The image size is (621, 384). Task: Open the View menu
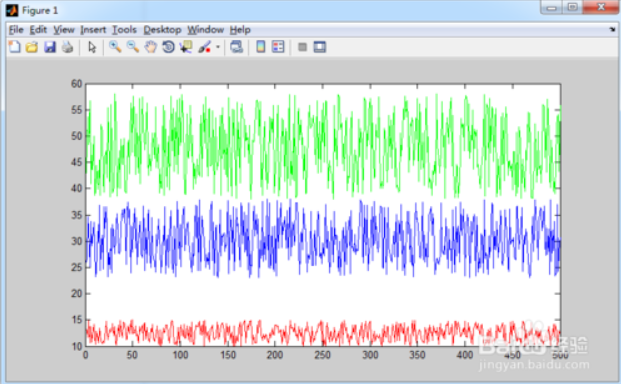click(64, 30)
